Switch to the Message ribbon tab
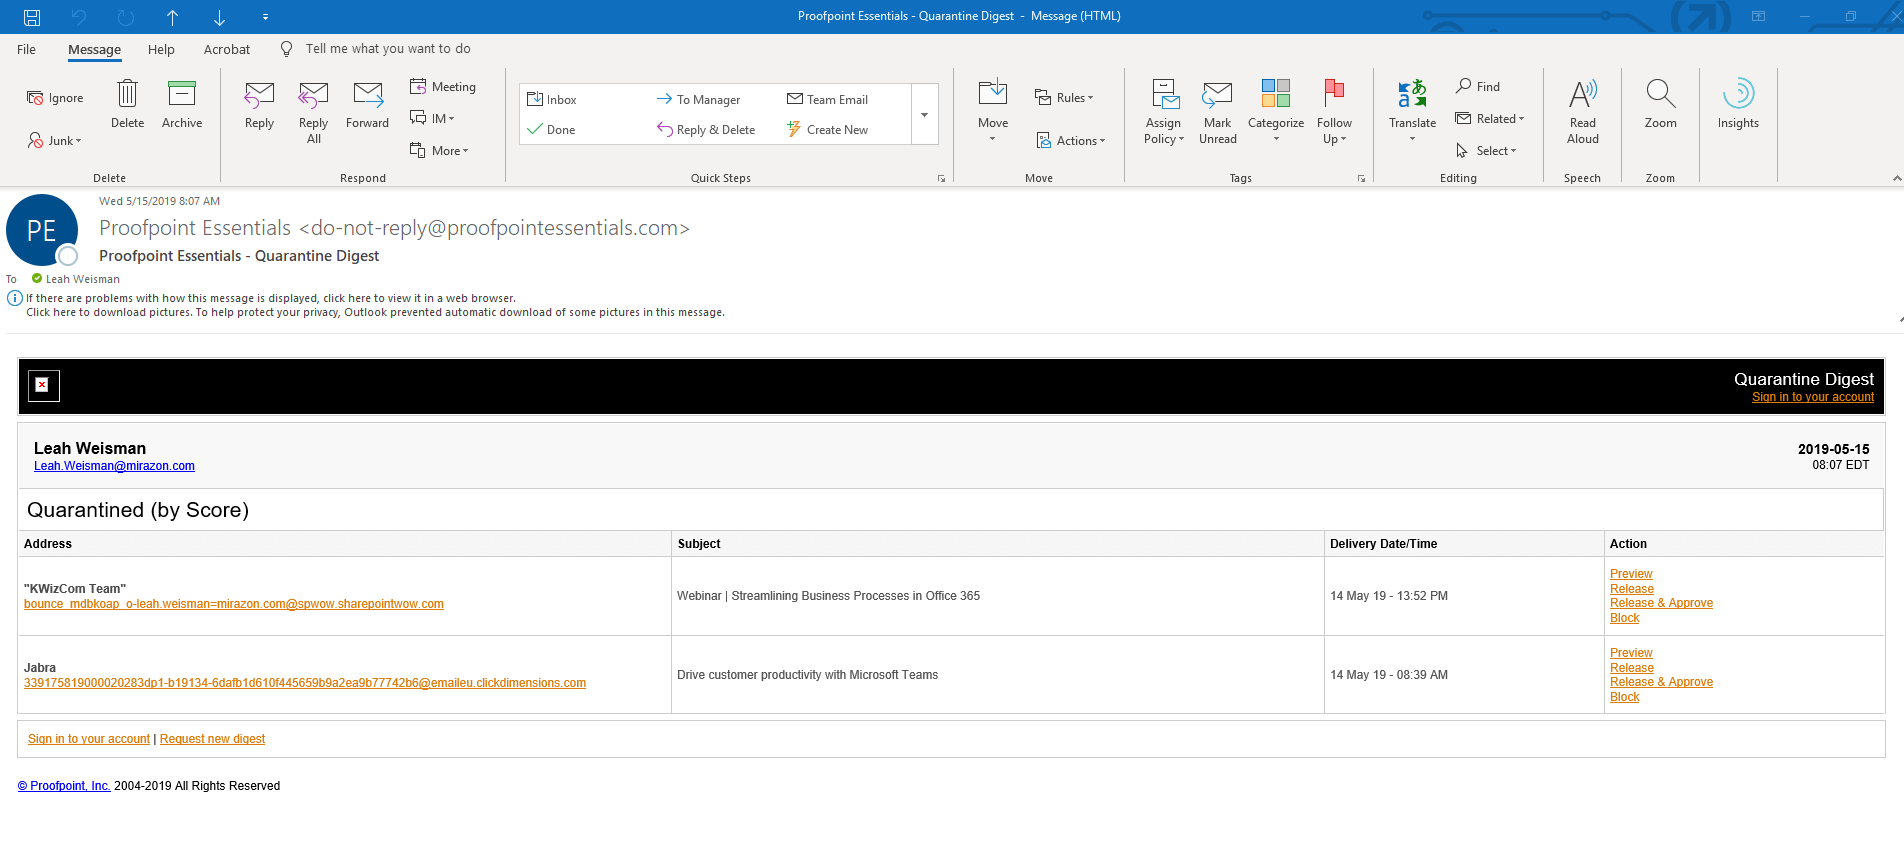The height and width of the screenshot is (842, 1904). point(94,49)
